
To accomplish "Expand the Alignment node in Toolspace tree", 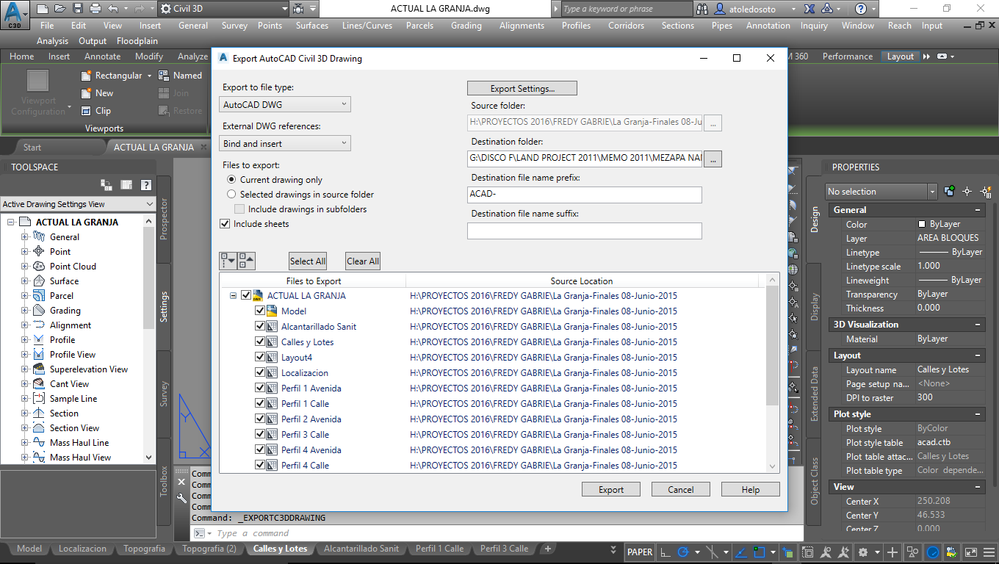I will [25, 325].
